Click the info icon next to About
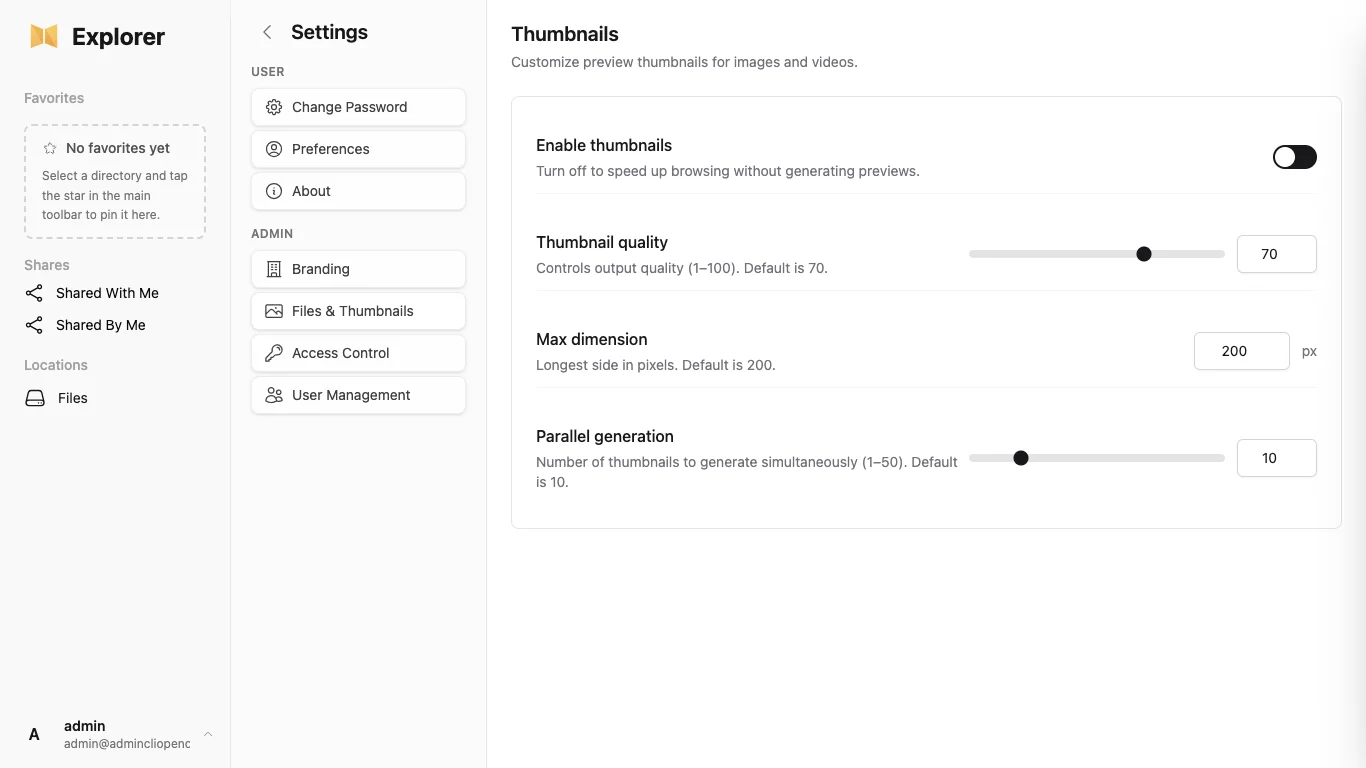 click(x=273, y=191)
